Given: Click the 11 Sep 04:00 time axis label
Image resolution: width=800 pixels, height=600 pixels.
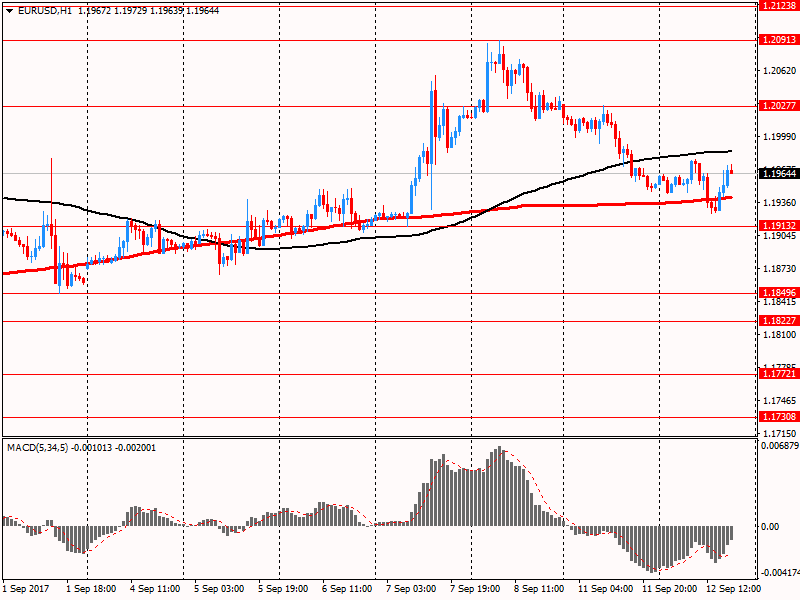Looking at the screenshot, I should click(606, 589).
